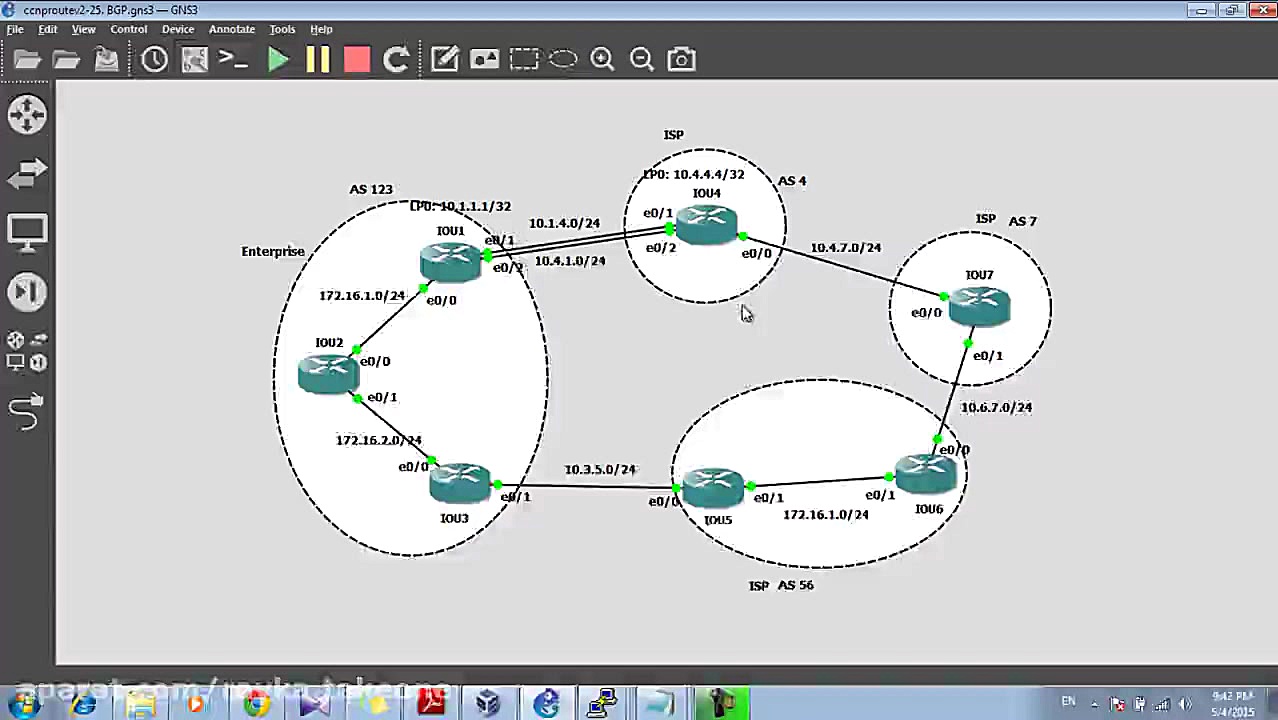Click the 10.4.7.0/24 network label

[x=846, y=247]
